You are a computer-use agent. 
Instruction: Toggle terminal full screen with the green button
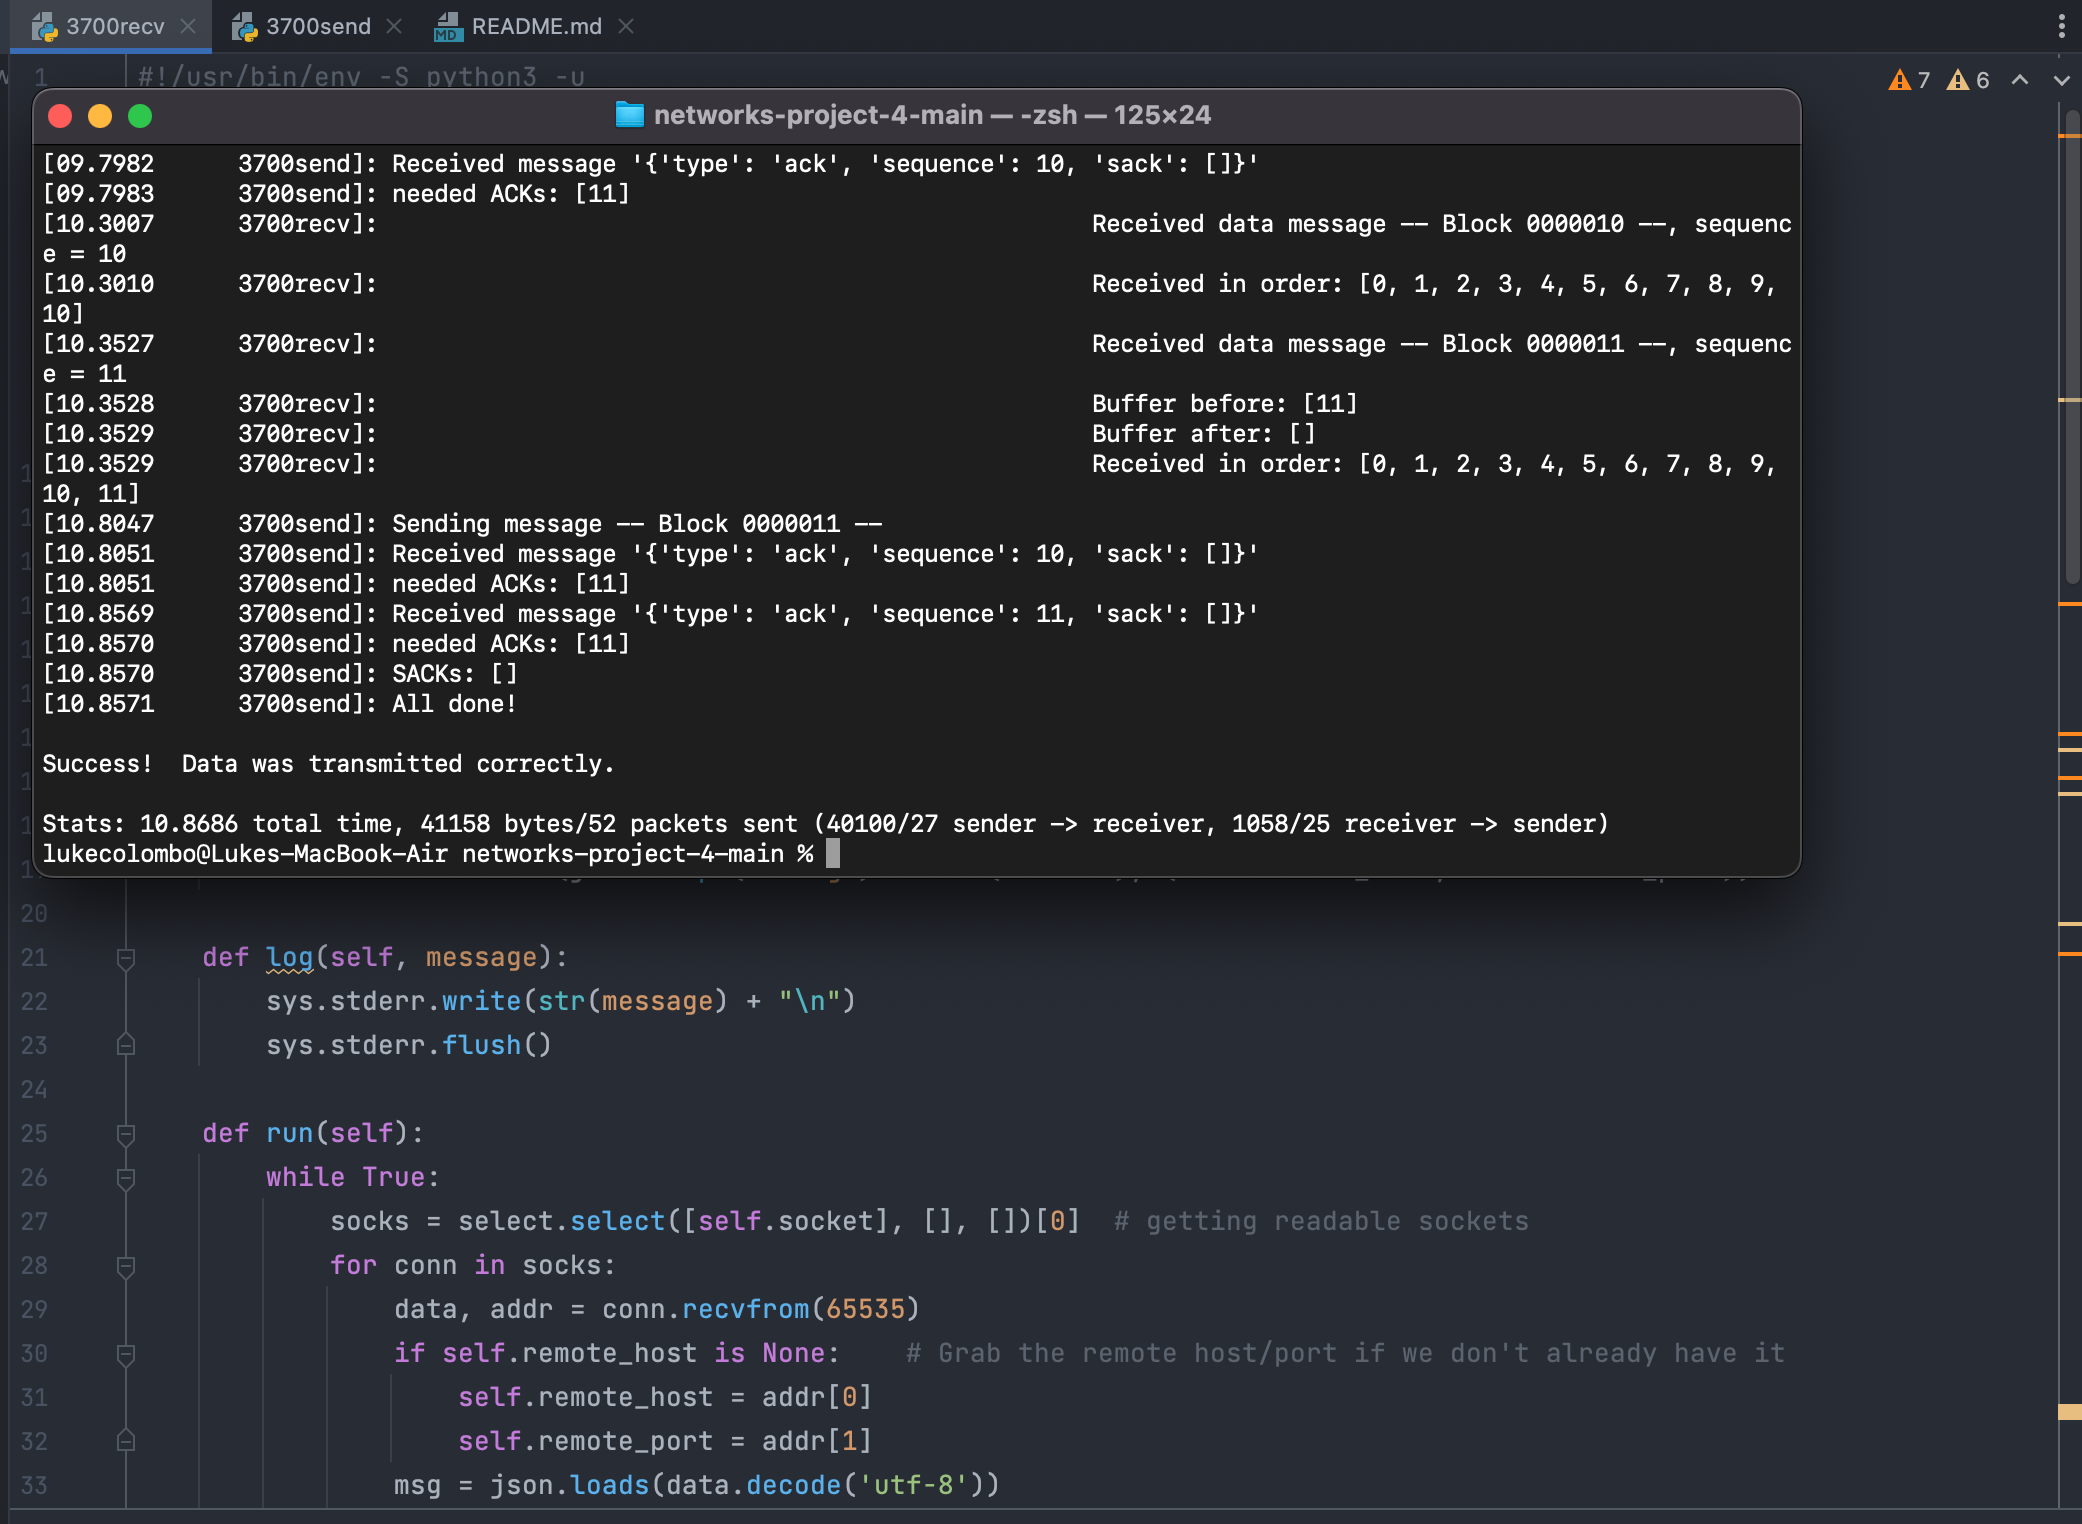point(140,116)
